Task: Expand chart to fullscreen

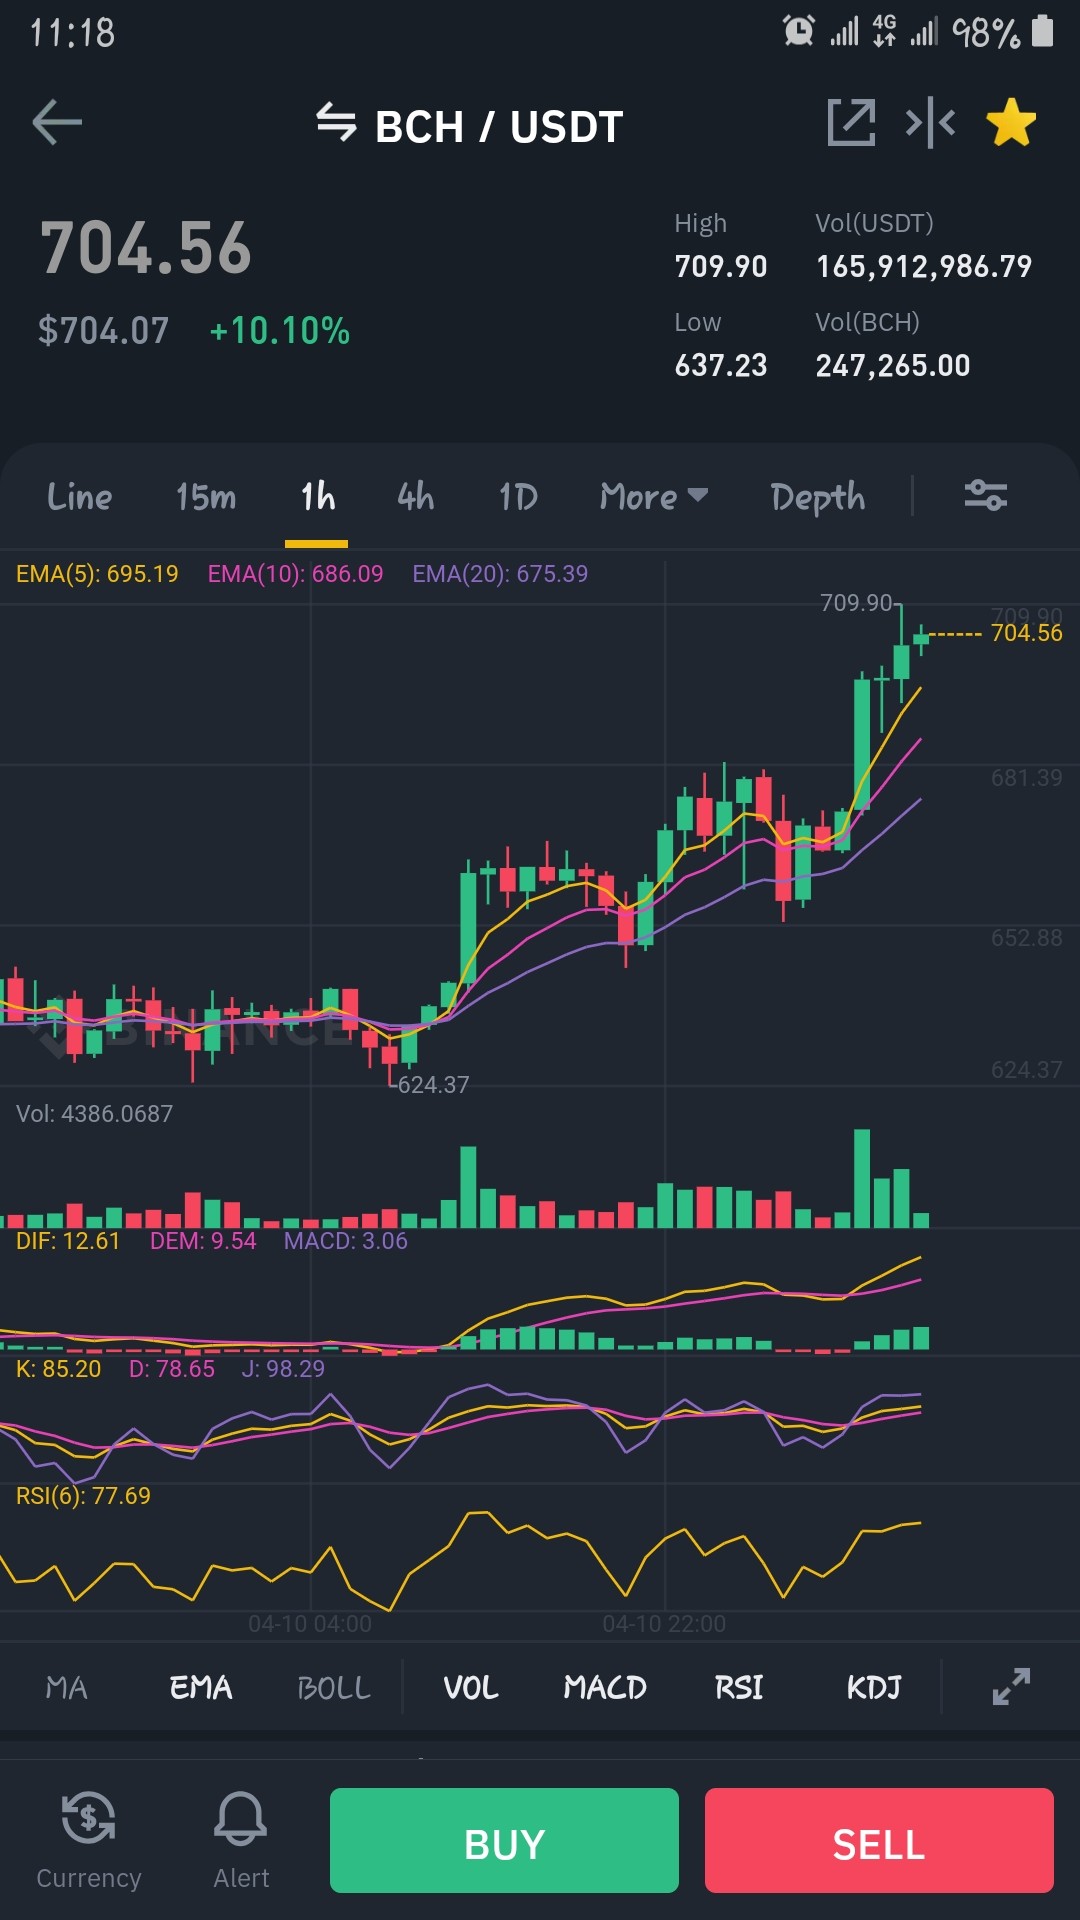Action: pos(1011,1687)
